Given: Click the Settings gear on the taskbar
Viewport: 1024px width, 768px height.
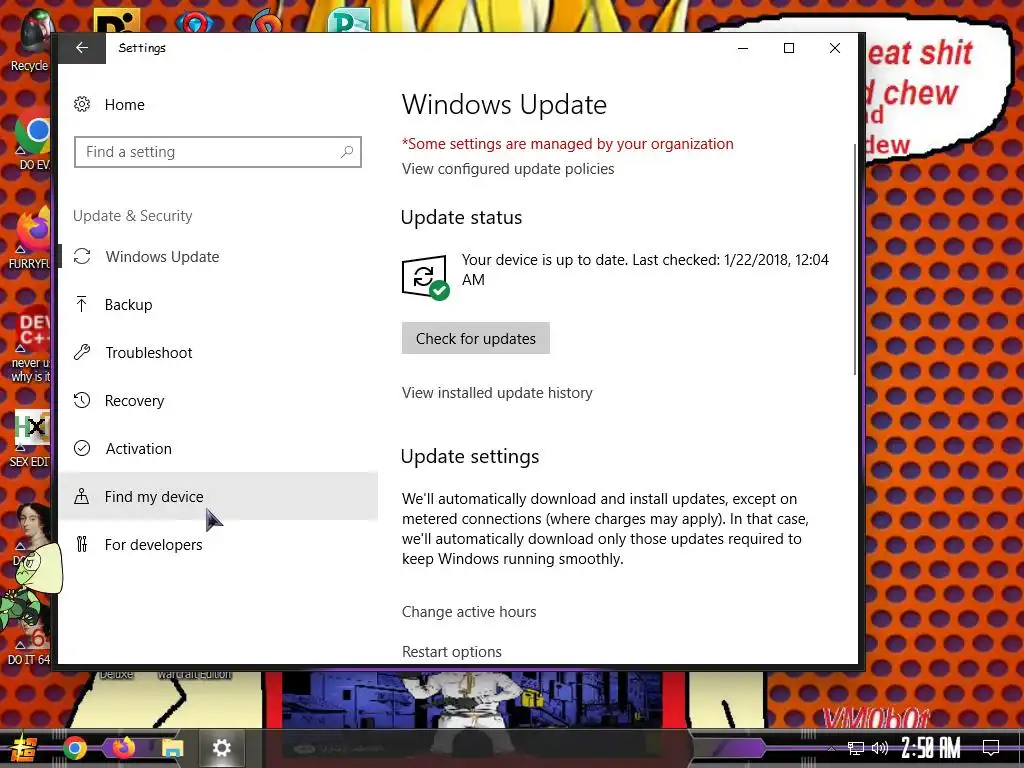Looking at the screenshot, I should pos(221,748).
